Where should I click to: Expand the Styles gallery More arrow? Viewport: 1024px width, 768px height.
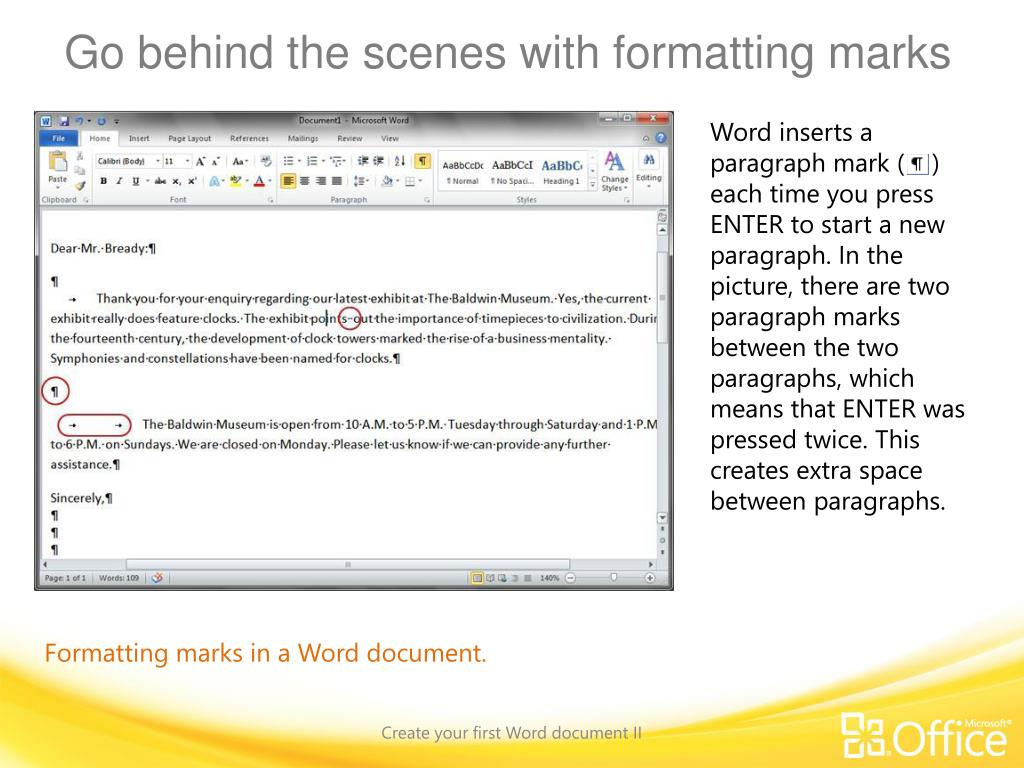point(592,185)
